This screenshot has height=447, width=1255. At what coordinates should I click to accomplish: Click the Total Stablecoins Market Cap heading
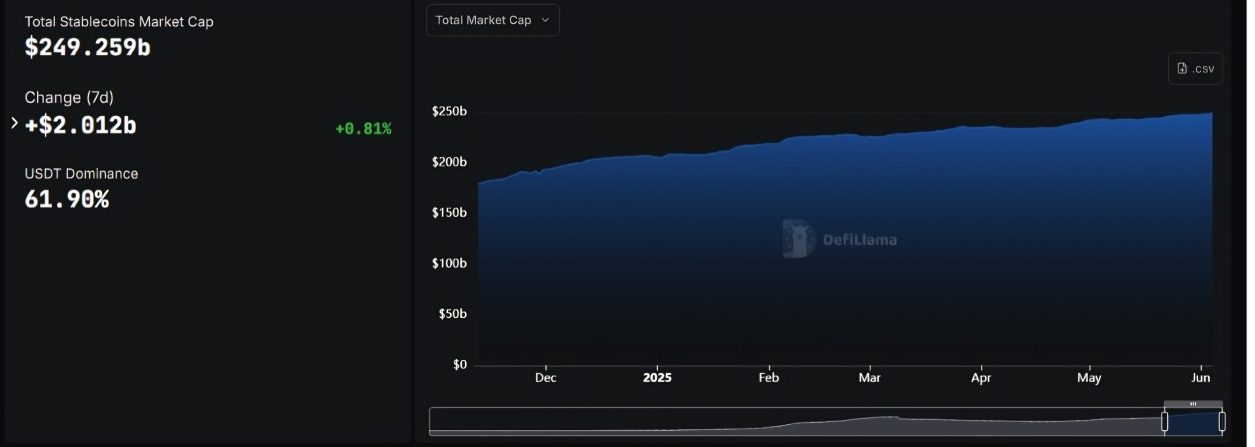click(x=119, y=22)
